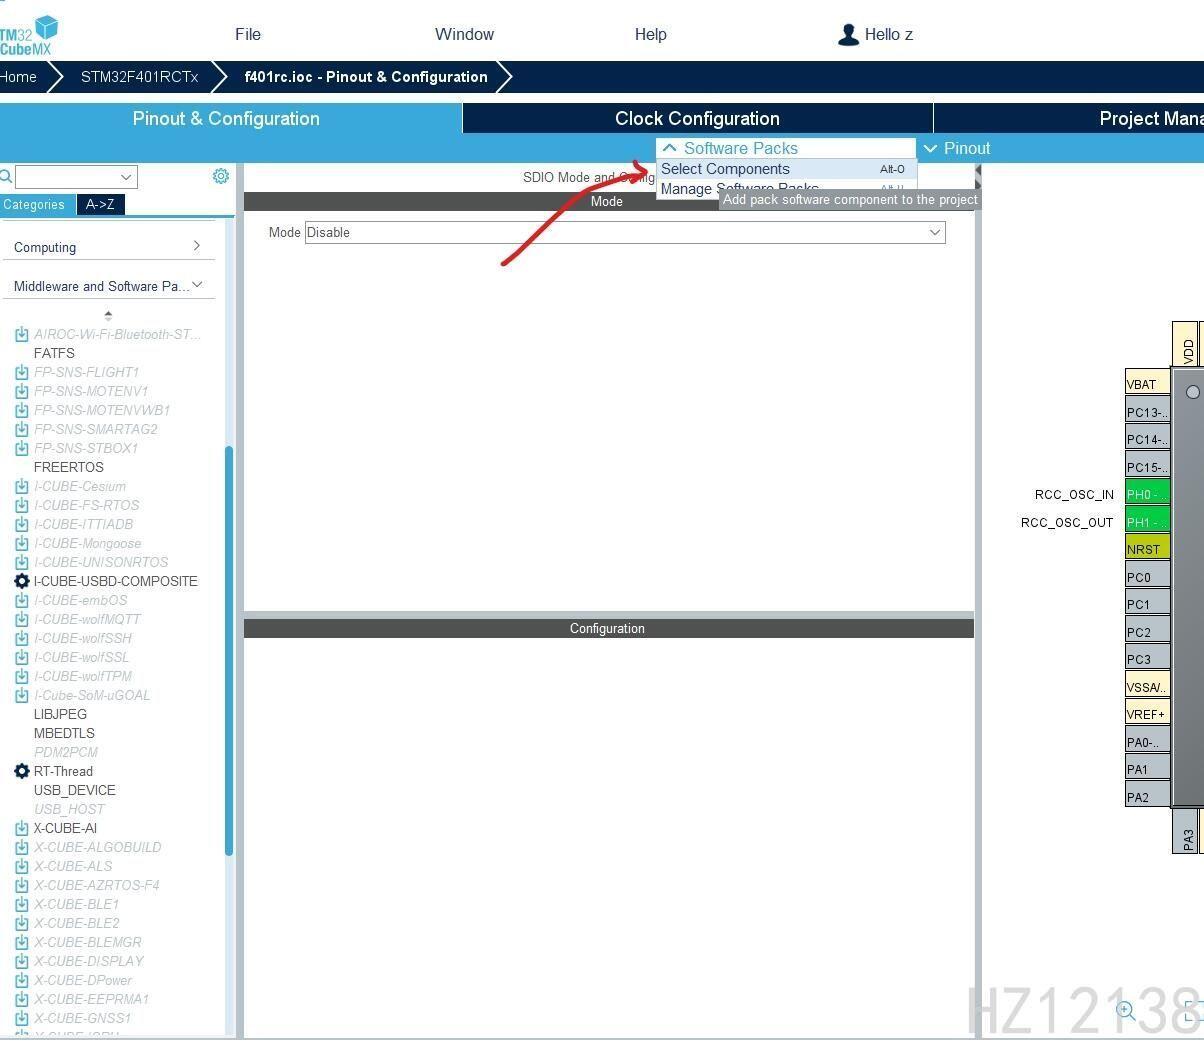Switch to the A->Z tab
The height and width of the screenshot is (1044, 1204).
[100, 205]
